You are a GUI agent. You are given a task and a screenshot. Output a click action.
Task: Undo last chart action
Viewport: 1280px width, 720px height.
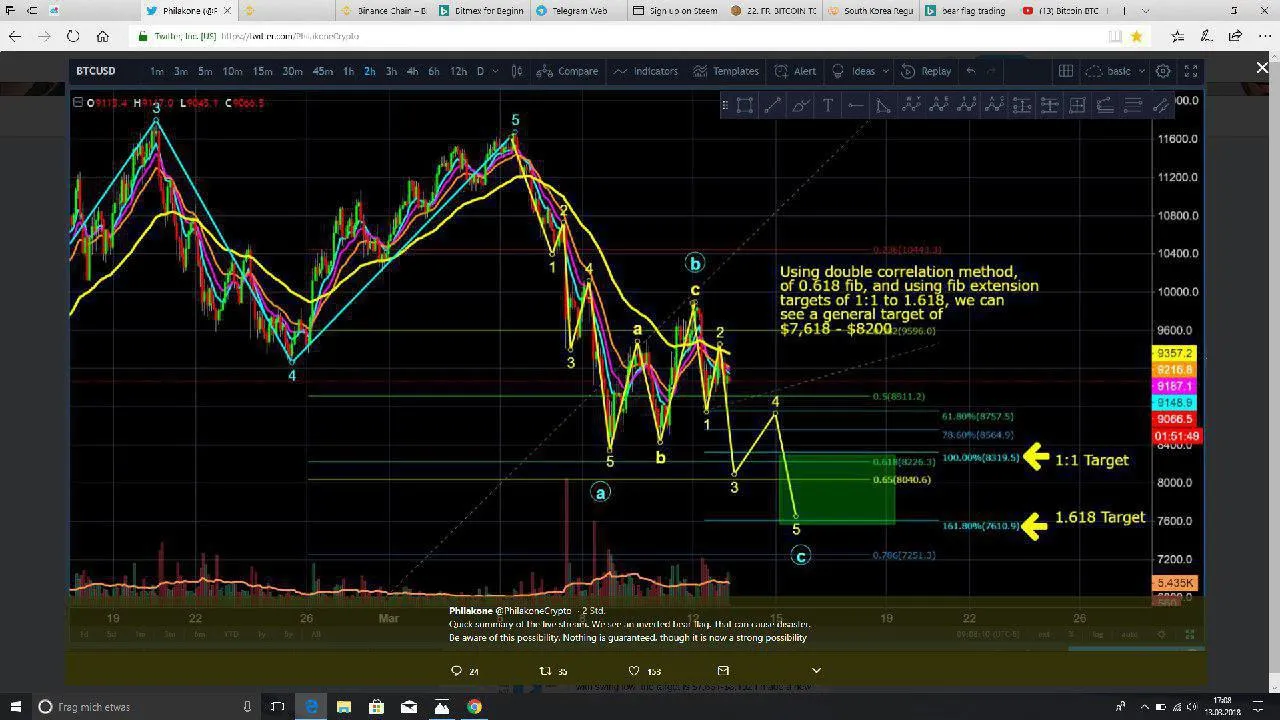pyautogui.click(x=970, y=71)
